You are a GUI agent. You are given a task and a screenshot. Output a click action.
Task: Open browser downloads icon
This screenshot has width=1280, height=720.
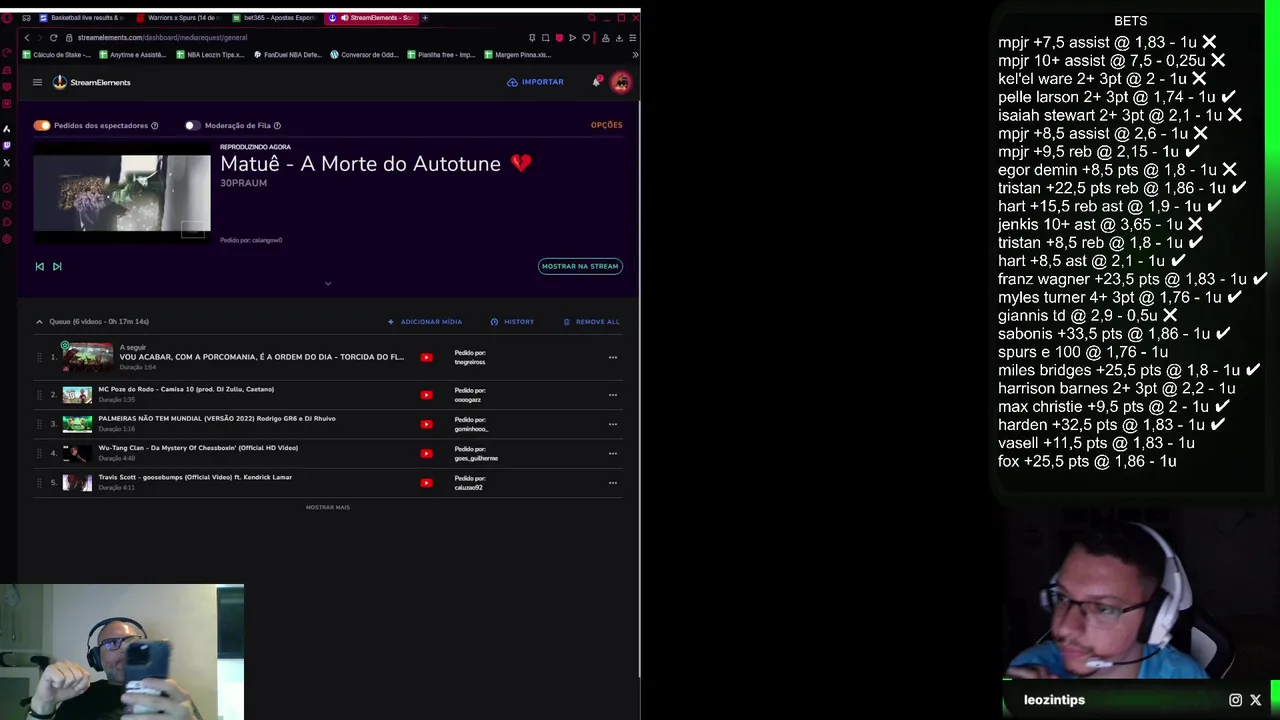tap(619, 37)
